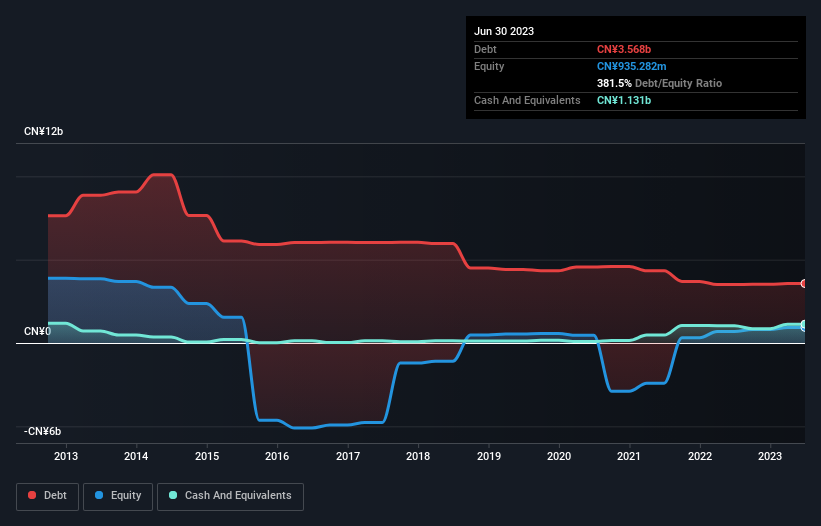Click the Equity value CN¥935.282m
The width and height of the screenshot is (821, 526).
[631, 66]
